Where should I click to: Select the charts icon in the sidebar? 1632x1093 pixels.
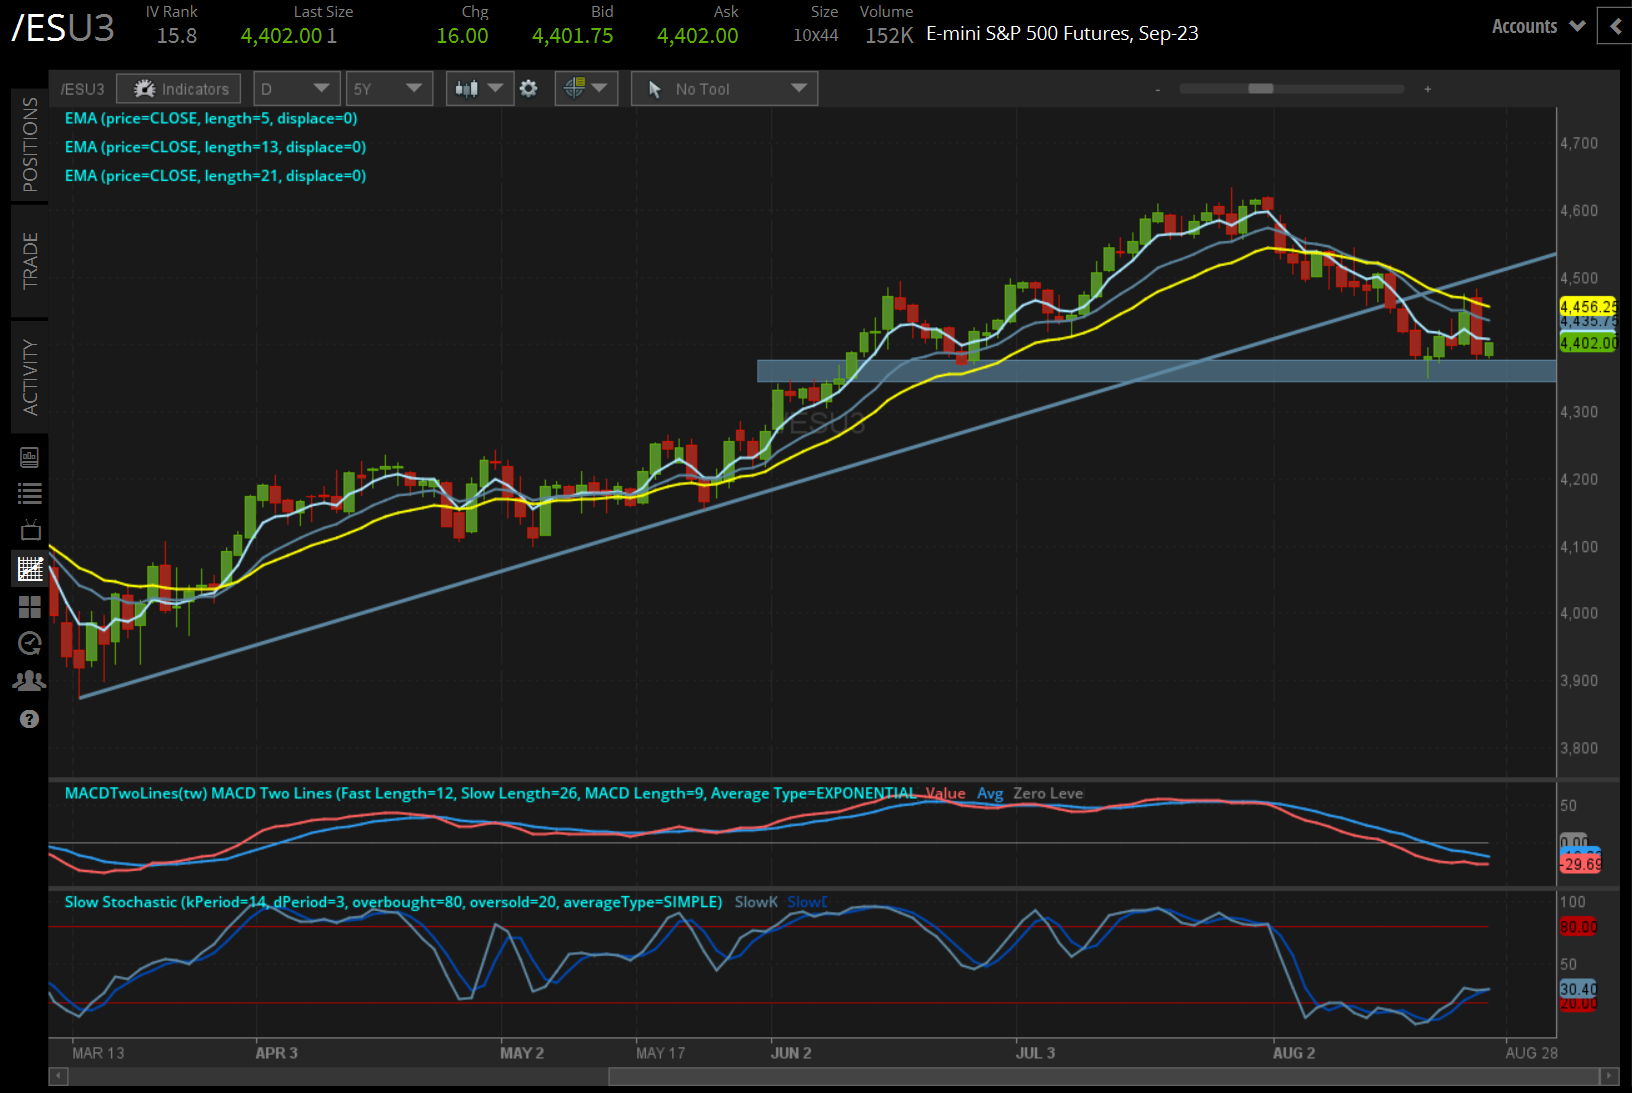(29, 569)
